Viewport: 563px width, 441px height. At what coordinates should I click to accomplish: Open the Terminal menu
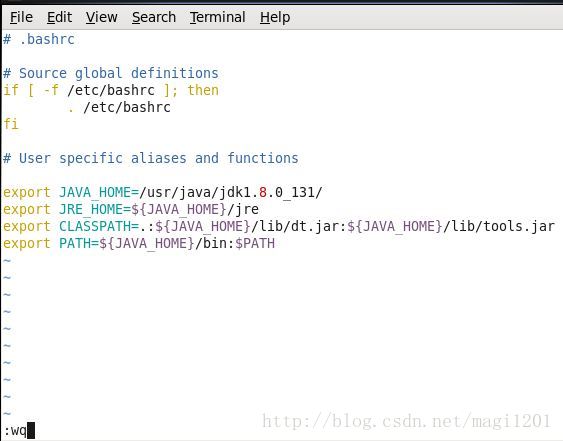pos(218,17)
